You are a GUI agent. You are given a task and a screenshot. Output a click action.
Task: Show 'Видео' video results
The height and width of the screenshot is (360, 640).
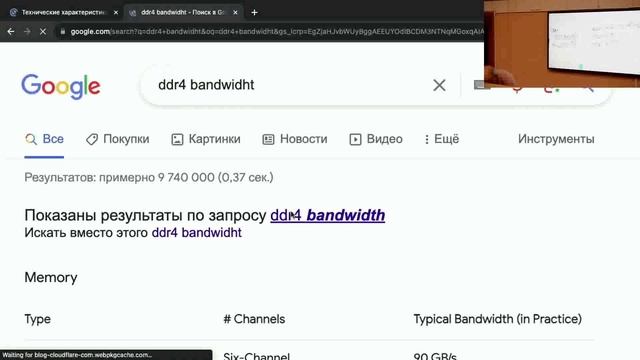tap(376, 139)
